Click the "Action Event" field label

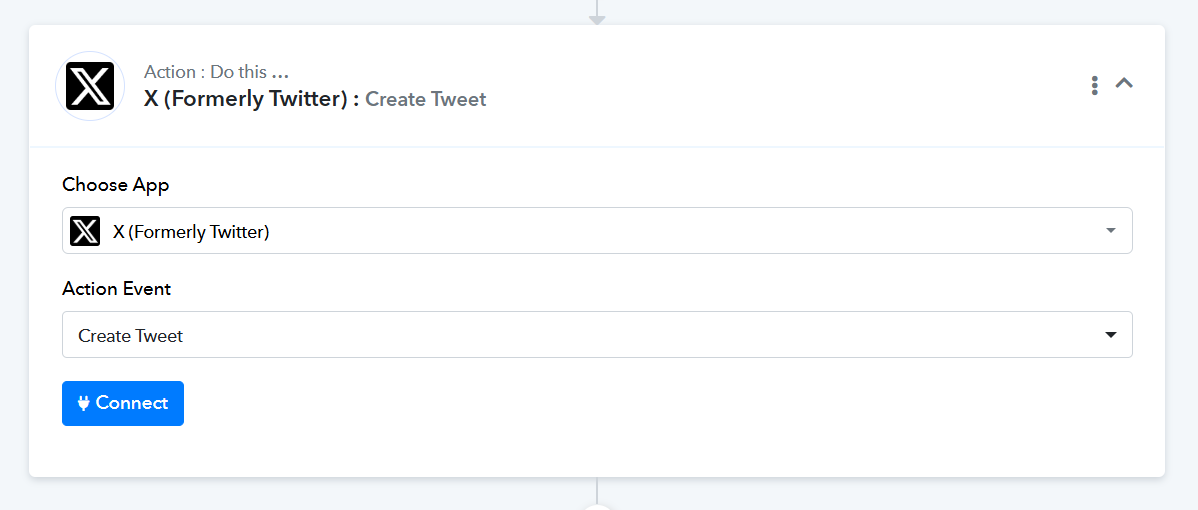(117, 289)
